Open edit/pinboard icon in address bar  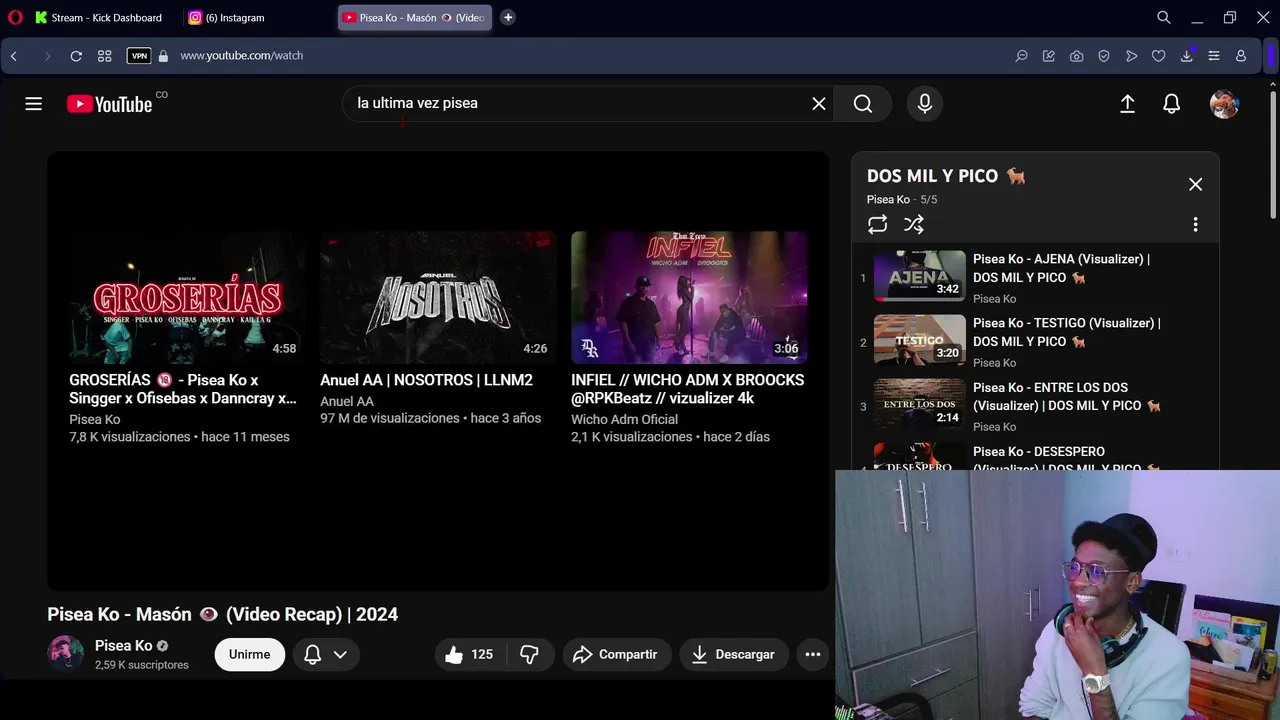1049,56
